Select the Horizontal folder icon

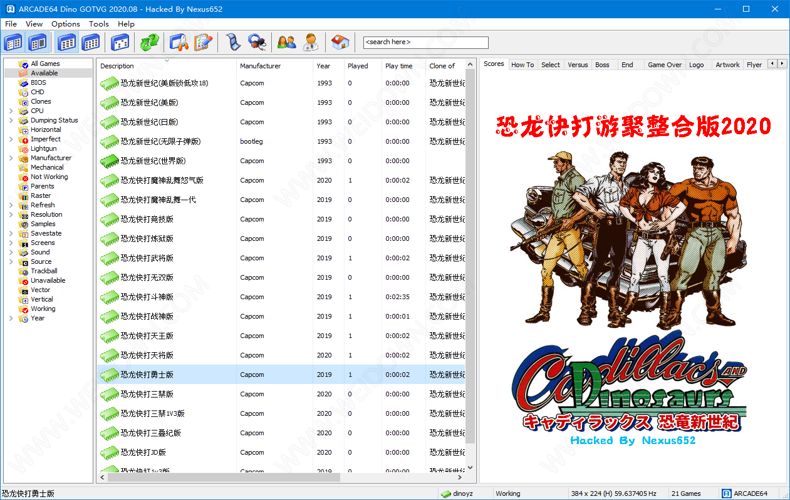23,130
